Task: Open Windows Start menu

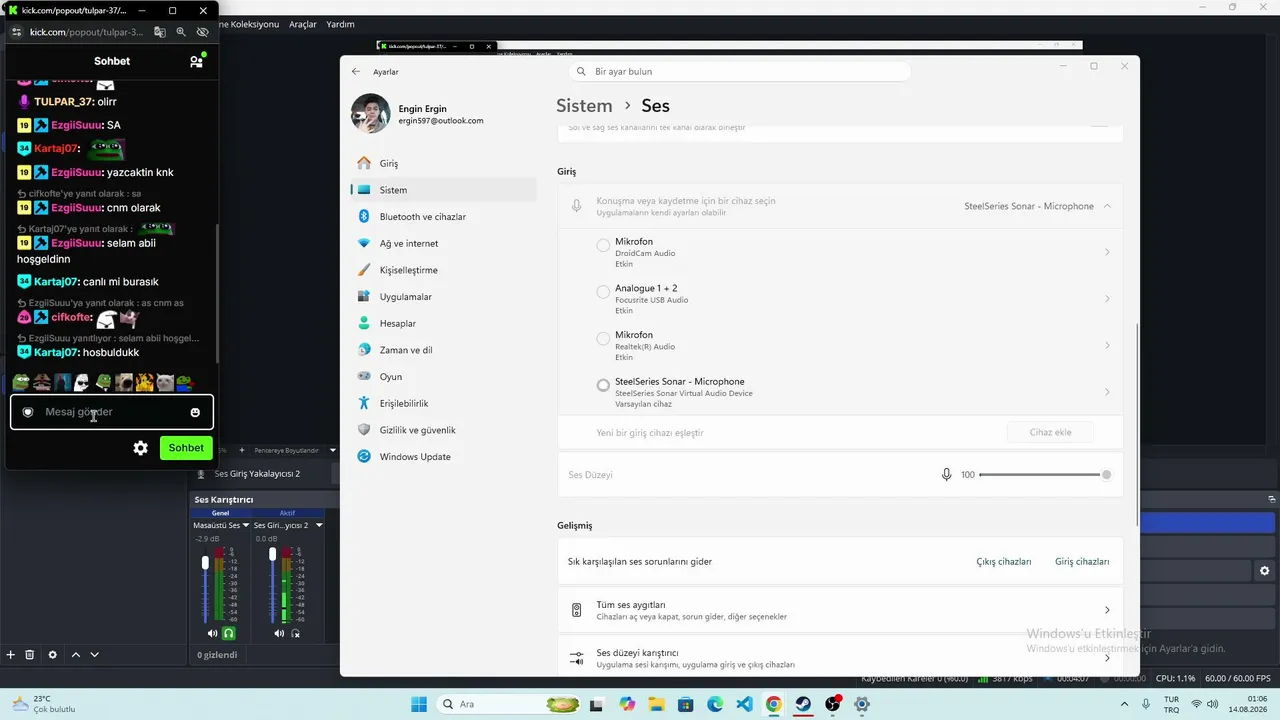Action: tap(419, 704)
